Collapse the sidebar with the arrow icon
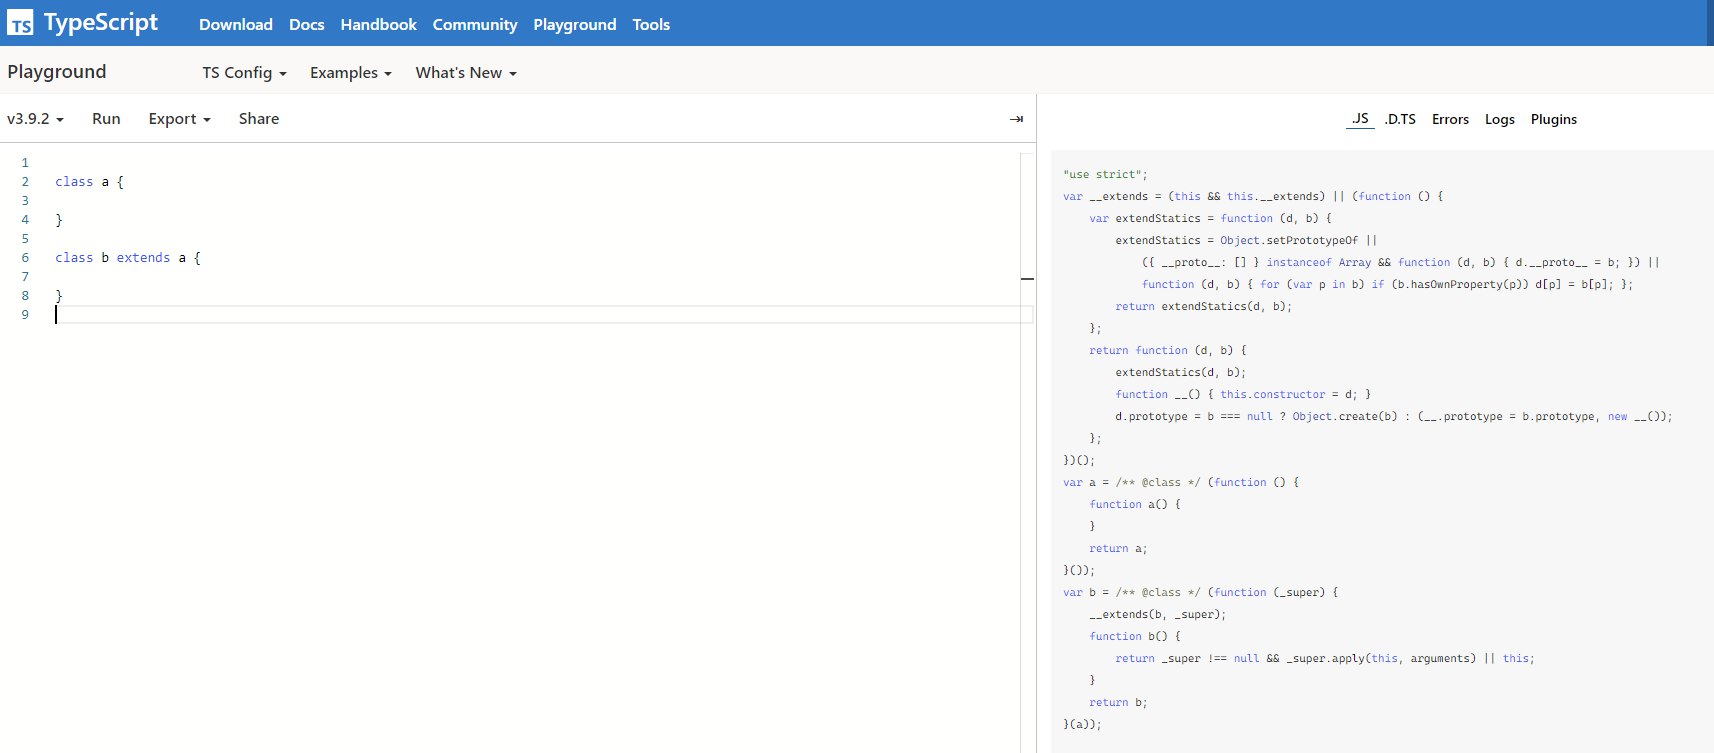The height and width of the screenshot is (753, 1714). click(x=1016, y=119)
